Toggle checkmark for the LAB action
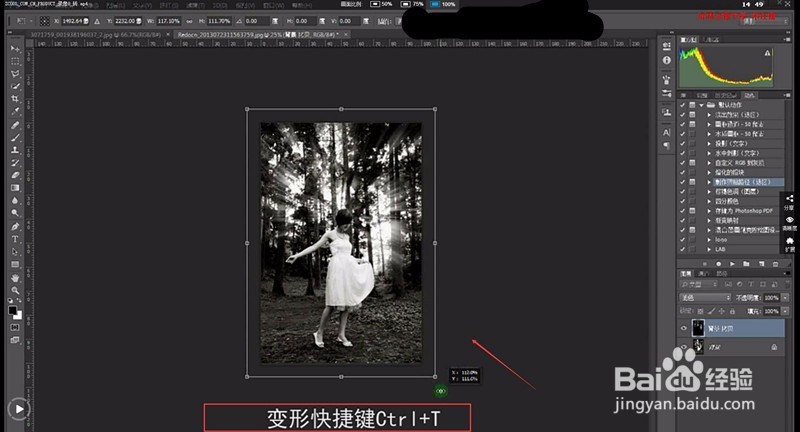Image resolution: width=800 pixels, height=432 pixels. (683, 249)
